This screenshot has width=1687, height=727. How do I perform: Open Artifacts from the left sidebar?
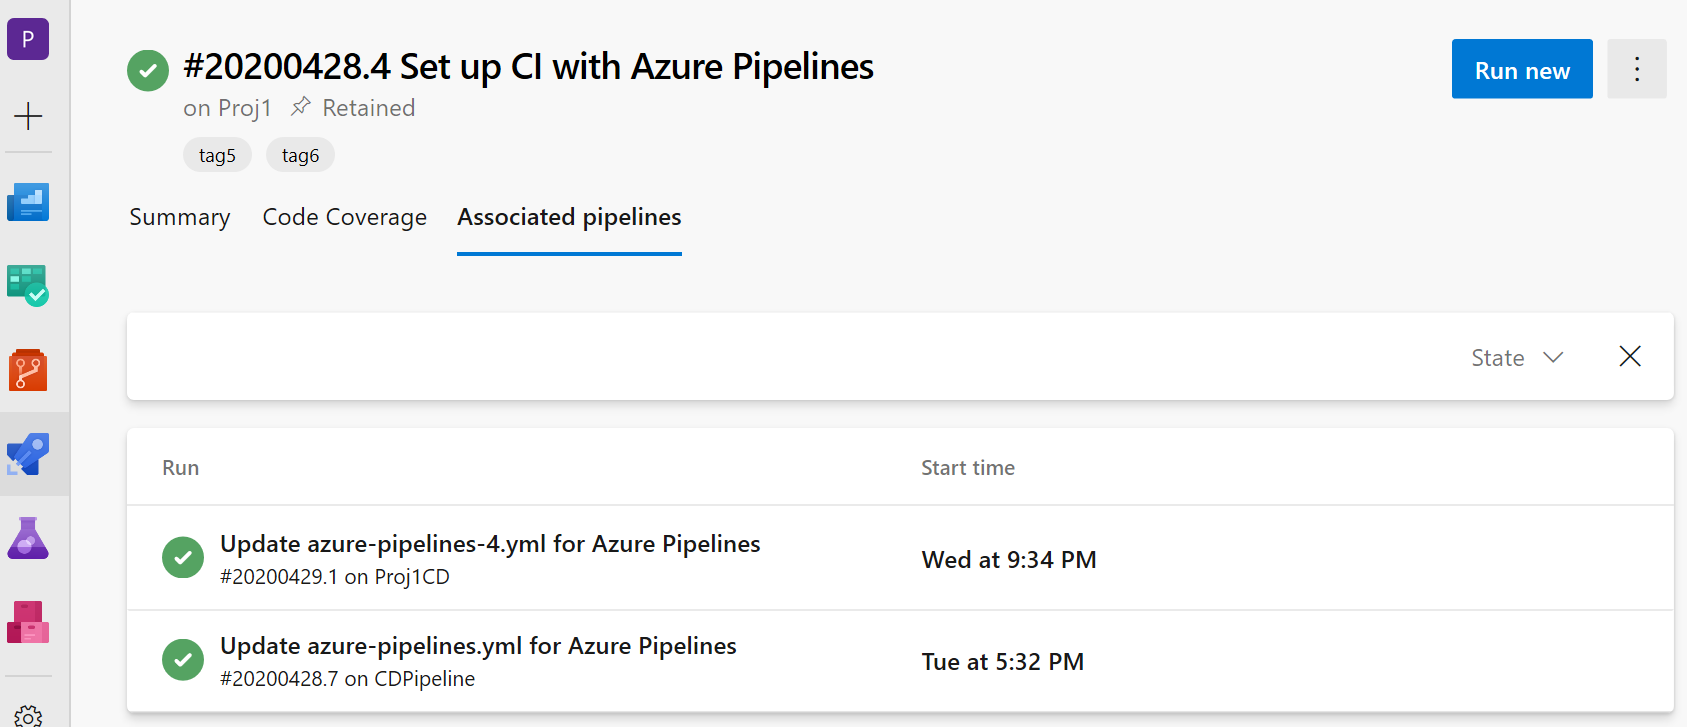point(28,622)
